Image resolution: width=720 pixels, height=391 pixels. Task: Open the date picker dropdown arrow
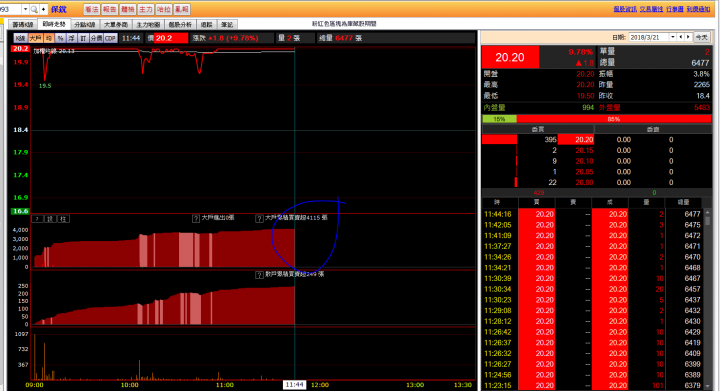(x=673, y=37)
